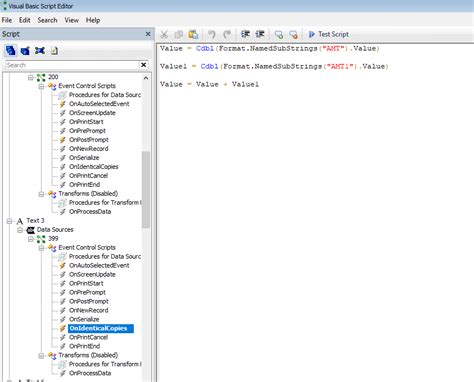
Task: Select the stacked blue pages icon in Script pane
Action: point(11,51)
